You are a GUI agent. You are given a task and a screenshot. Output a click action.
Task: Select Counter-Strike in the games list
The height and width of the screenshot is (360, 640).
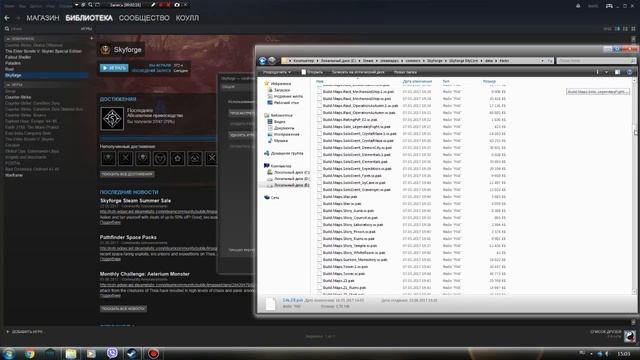(18, 97)
